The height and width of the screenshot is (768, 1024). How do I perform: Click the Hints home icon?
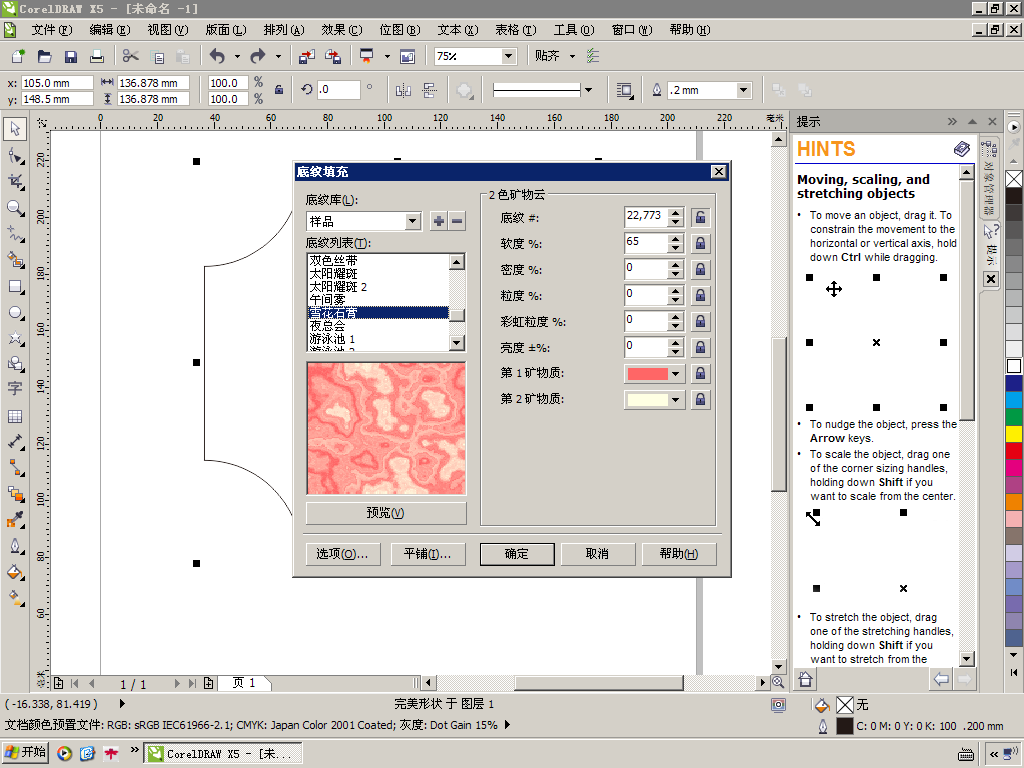click(x=806, y=680)
